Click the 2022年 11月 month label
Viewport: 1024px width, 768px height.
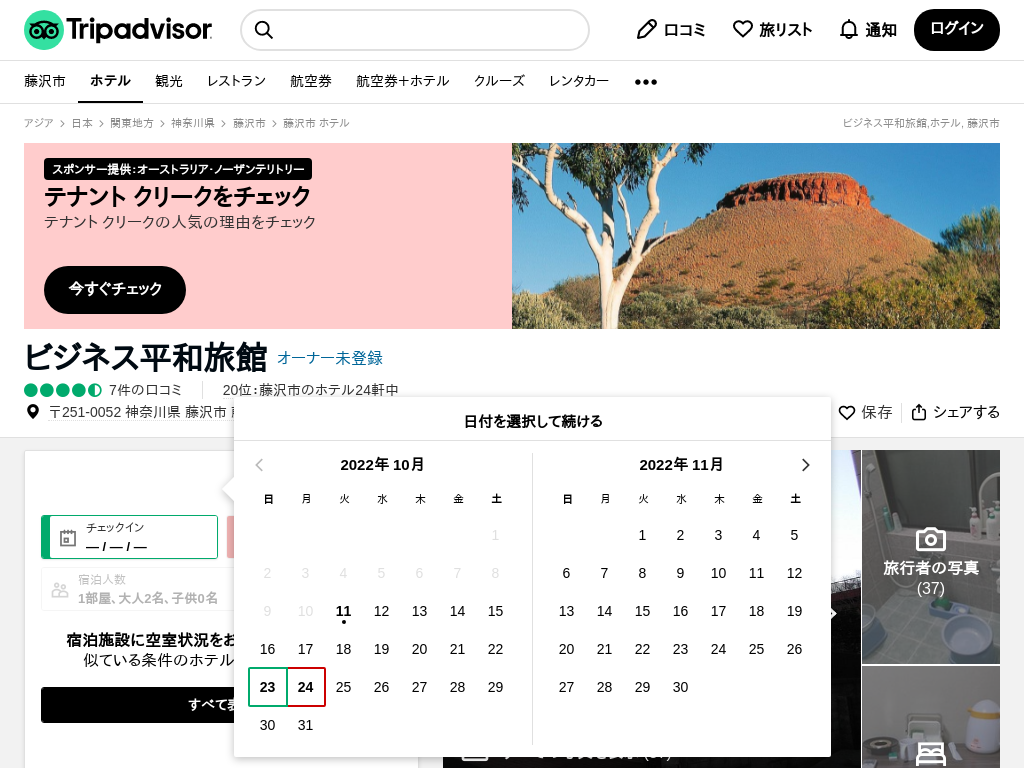click(681, 465)
